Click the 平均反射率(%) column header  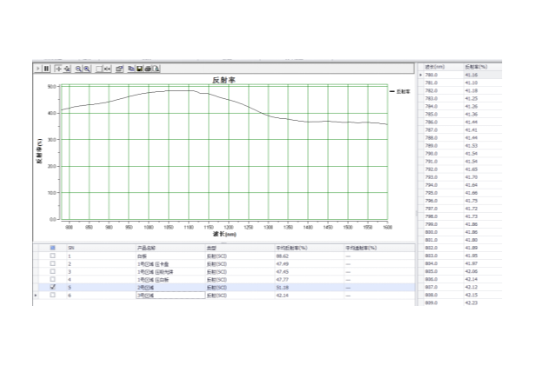click(292, 248)
